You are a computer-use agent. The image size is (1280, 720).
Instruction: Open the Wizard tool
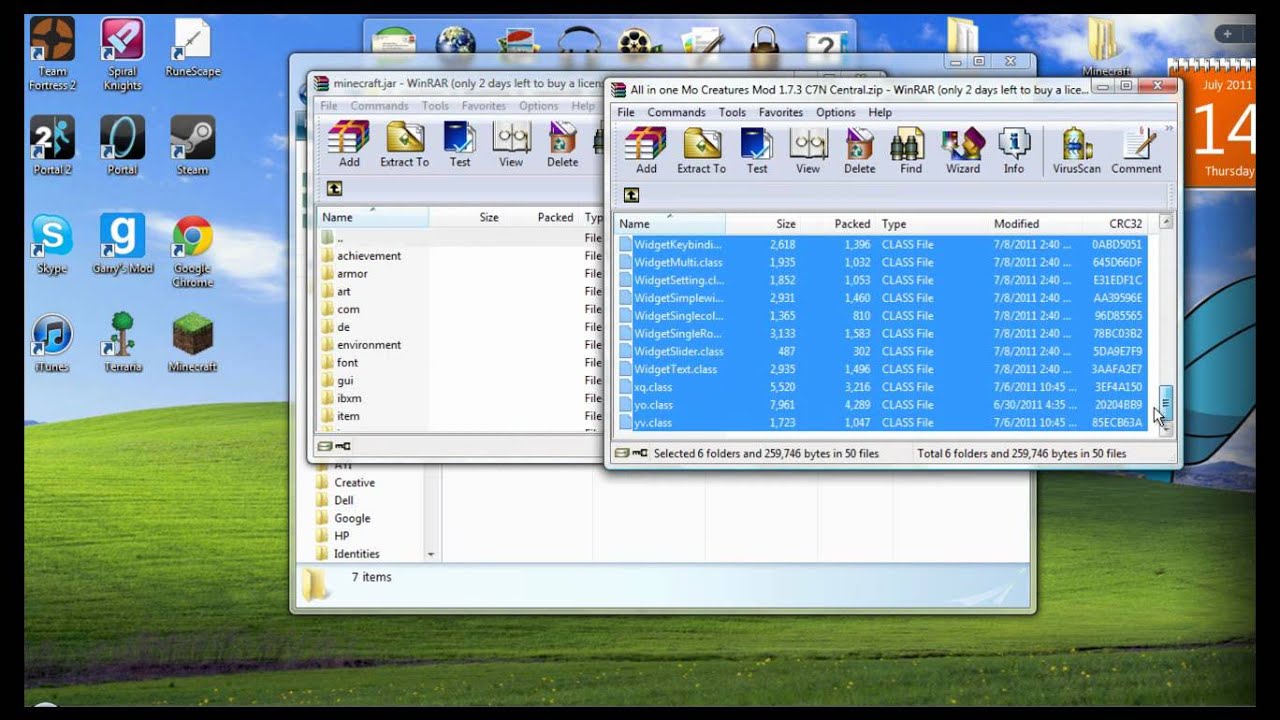click(x=963, y=151)
